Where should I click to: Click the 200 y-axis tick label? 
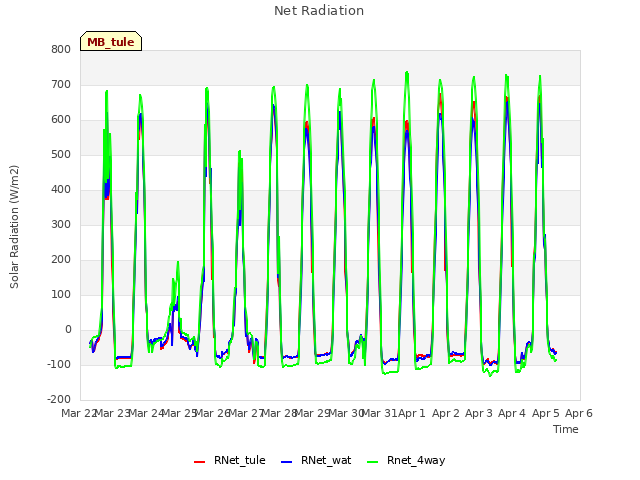tap(61, 260)
